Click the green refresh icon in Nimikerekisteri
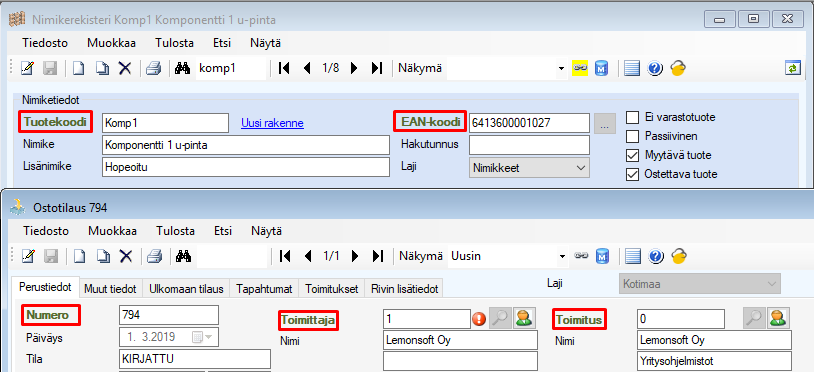Image resolution: width=814 pixels, height=372 pixels. [793, 68]
